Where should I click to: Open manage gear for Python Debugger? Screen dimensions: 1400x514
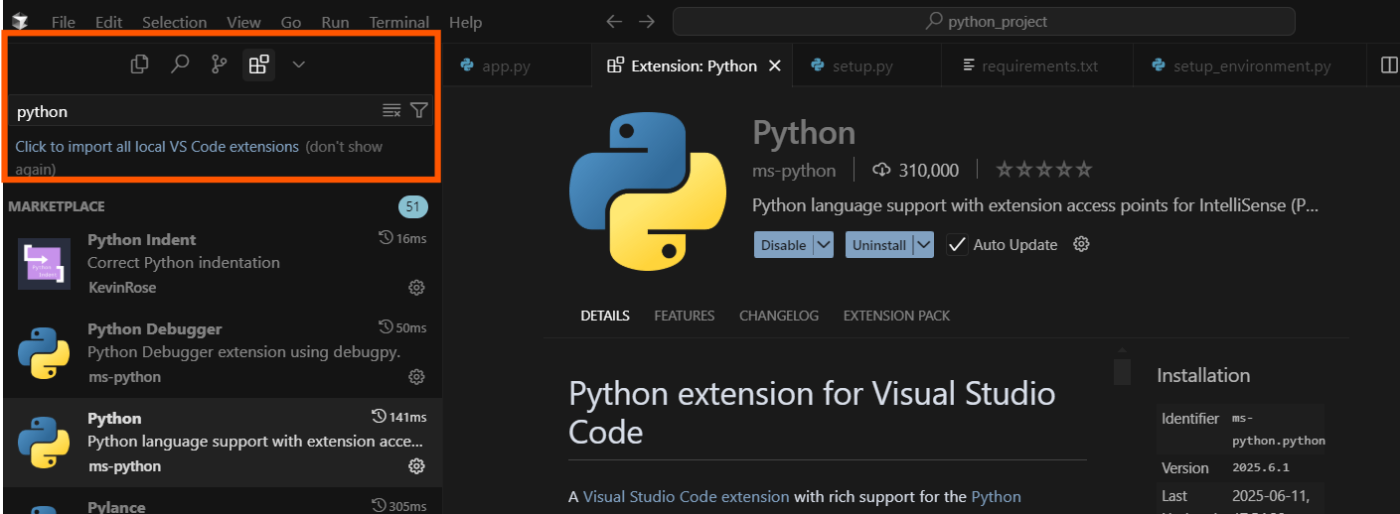click(417, 377)
